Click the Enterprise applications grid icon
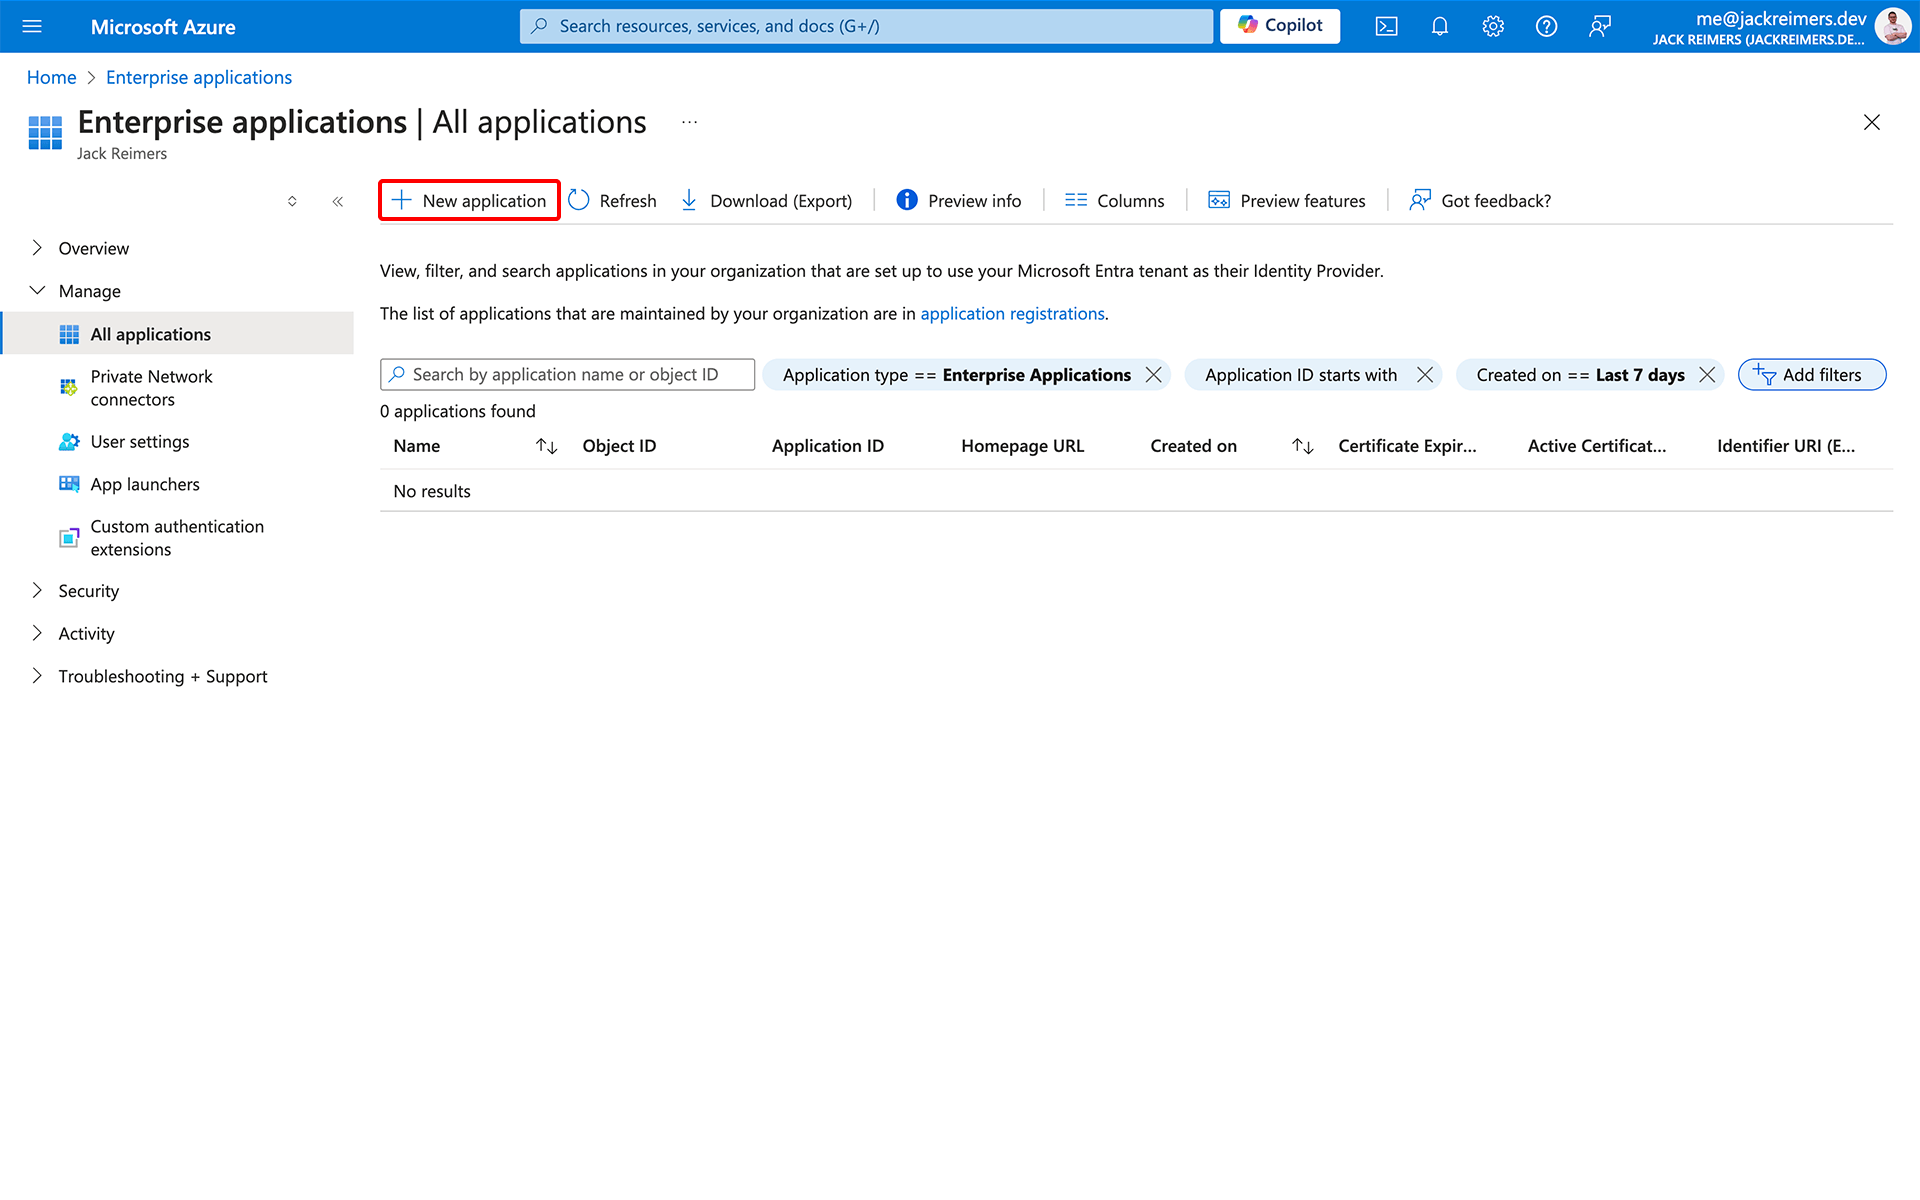Image resolution: width=1920 pixels, height=1200 pixels. [x=45, y=132]
